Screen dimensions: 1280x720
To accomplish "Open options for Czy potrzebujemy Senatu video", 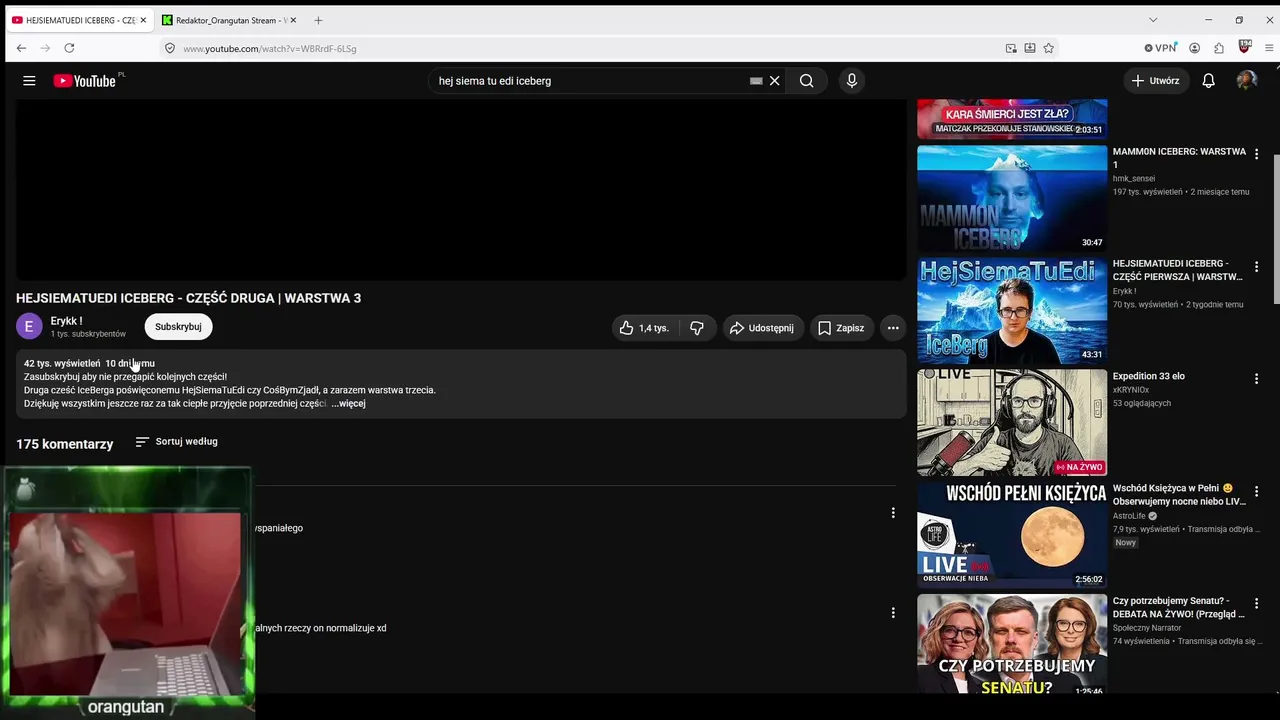I will pyautogui.click(x=1257, y=604).
